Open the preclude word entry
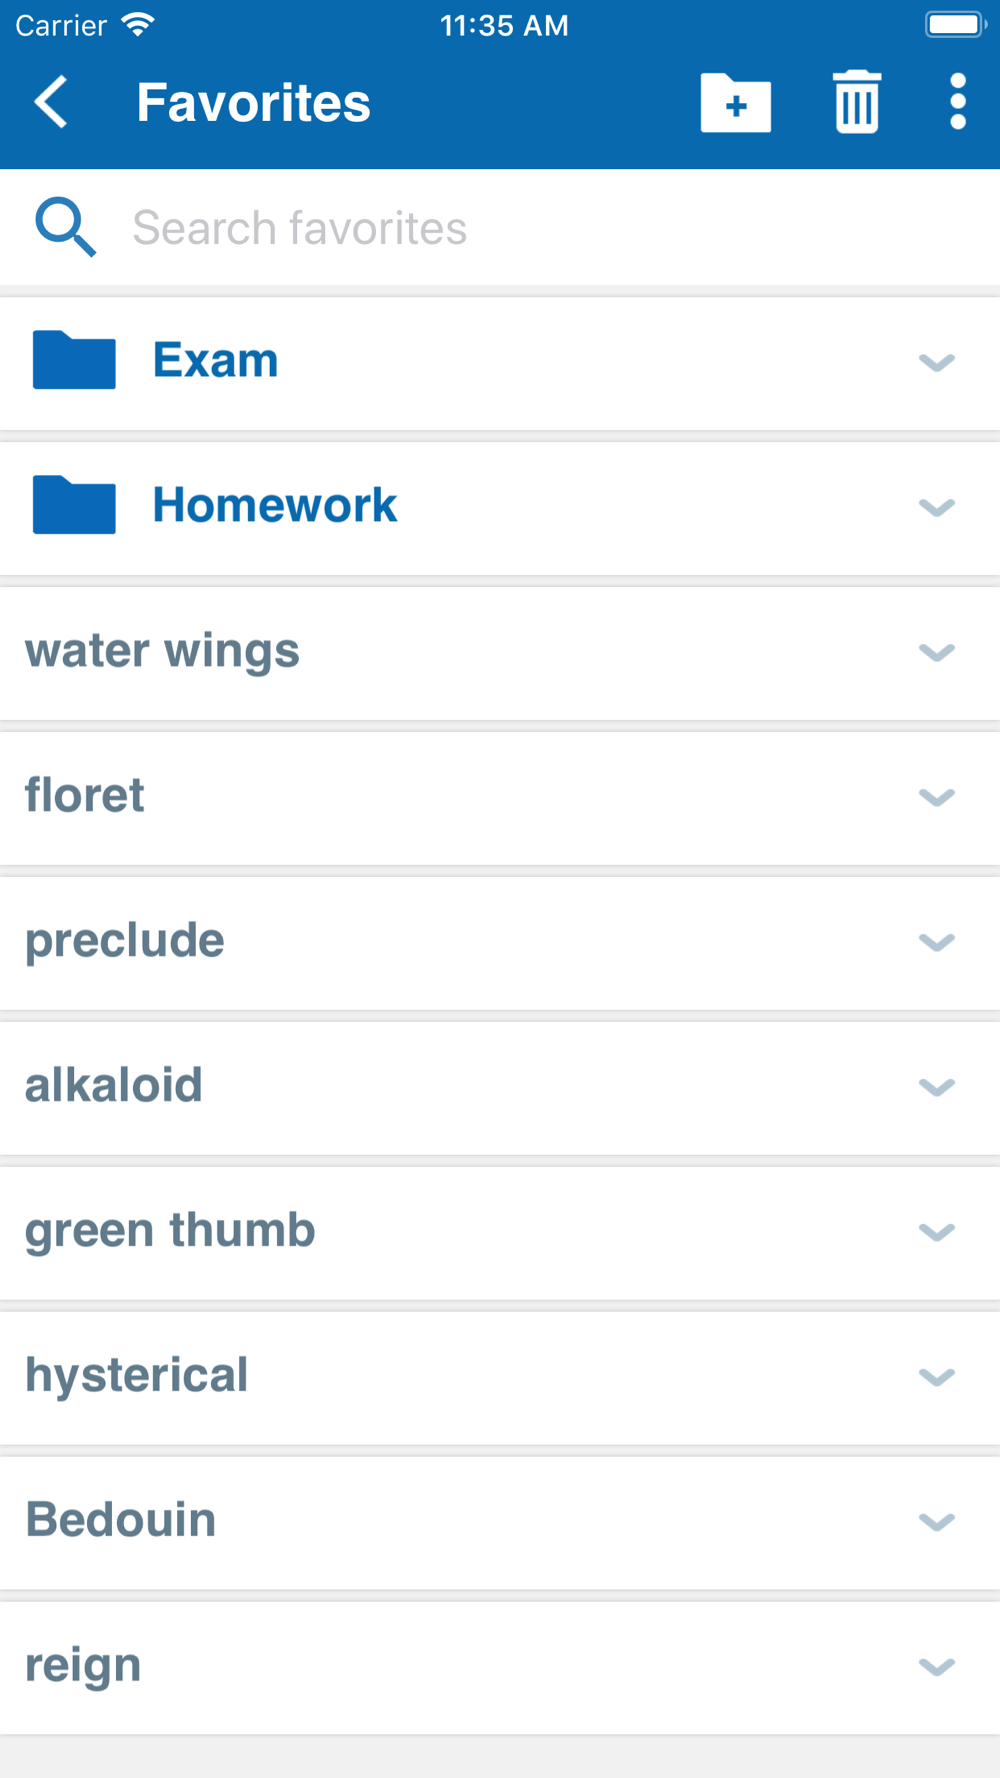This screenshot has height=1778, width=1000. 500,943
